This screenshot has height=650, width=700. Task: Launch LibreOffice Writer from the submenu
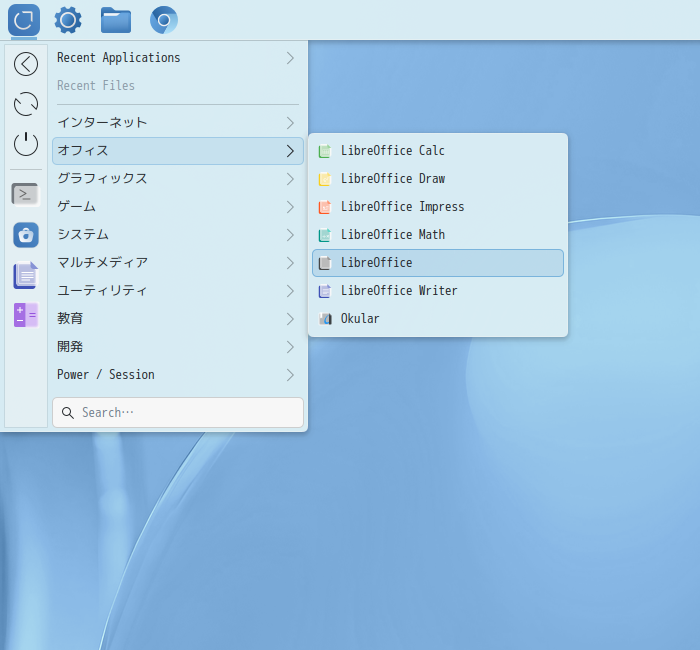[x=438, y=291]
